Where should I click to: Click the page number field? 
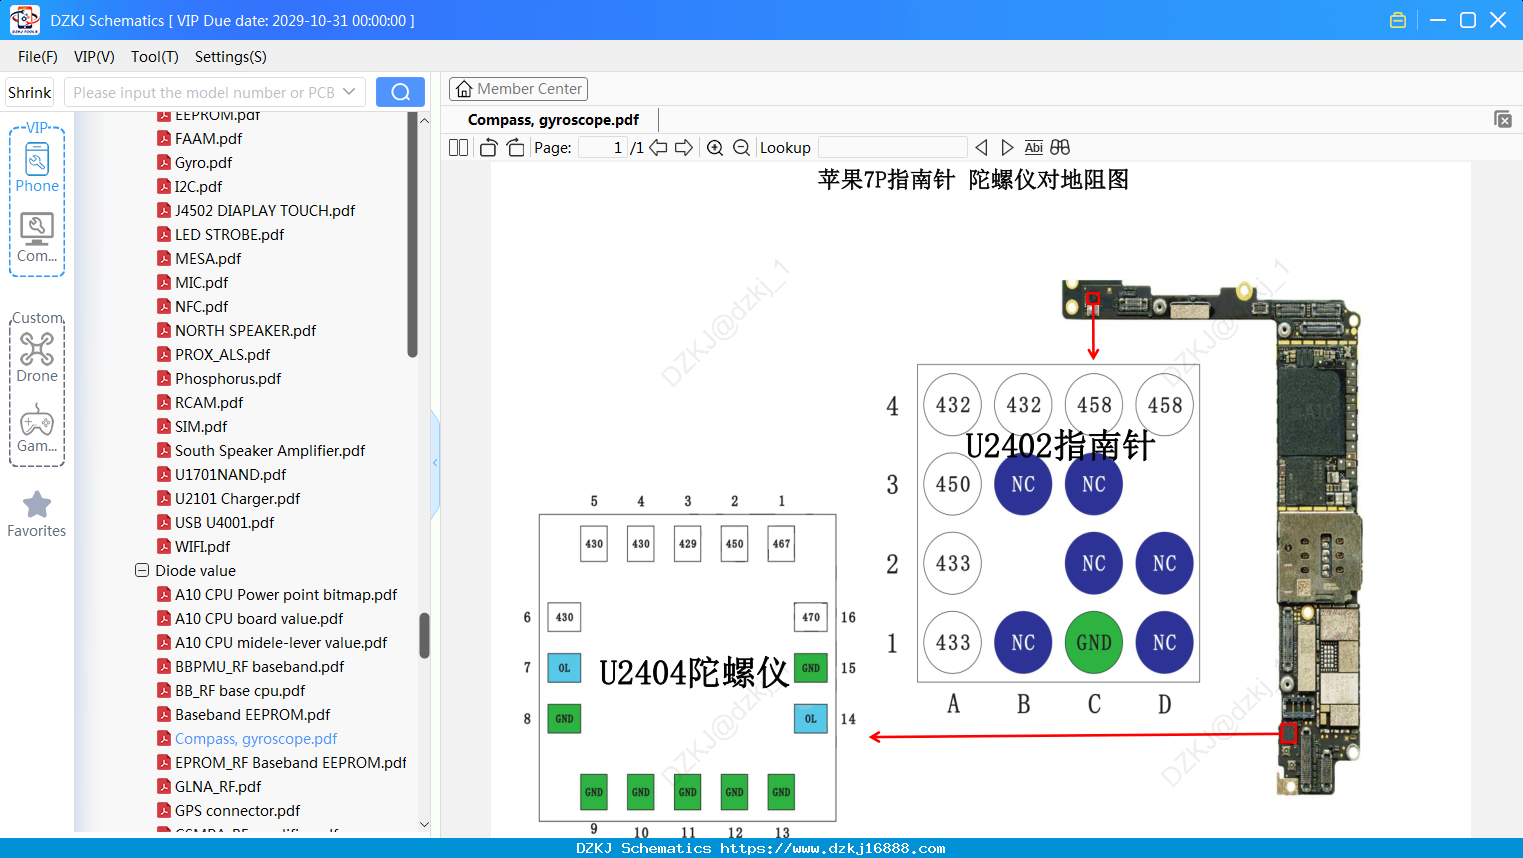(x=603, y=147)
